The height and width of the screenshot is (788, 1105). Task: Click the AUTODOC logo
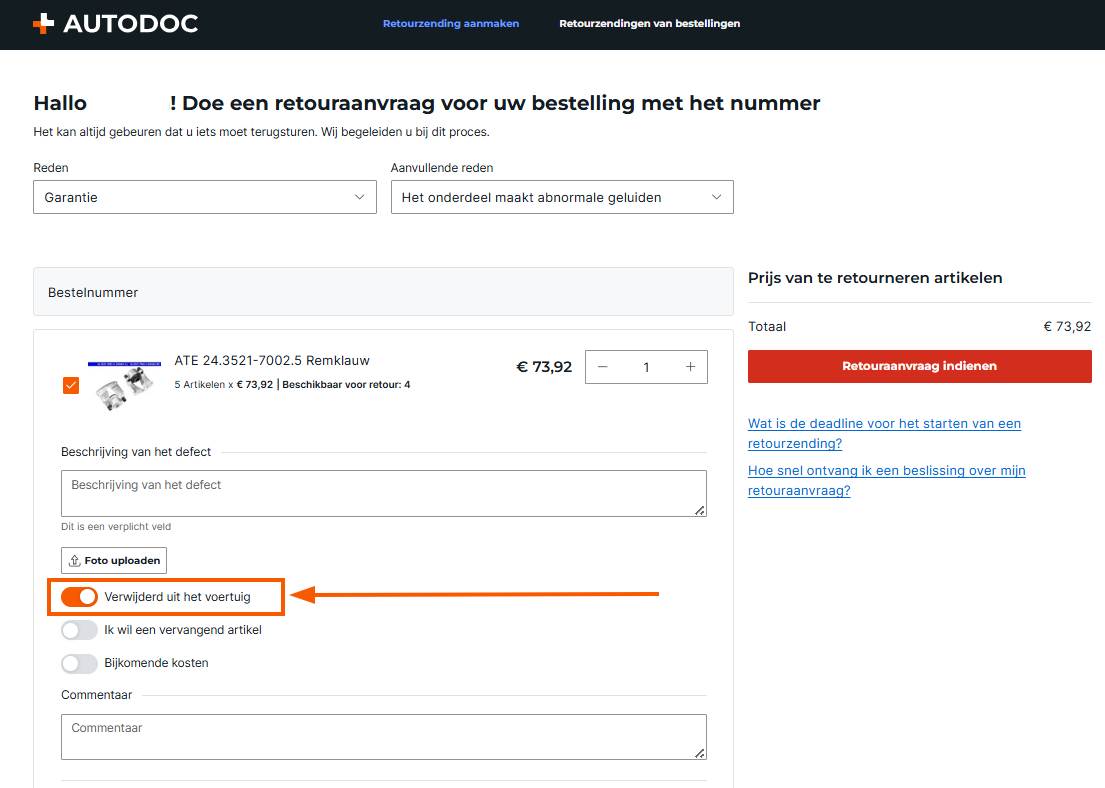click(x=115, y=24)
